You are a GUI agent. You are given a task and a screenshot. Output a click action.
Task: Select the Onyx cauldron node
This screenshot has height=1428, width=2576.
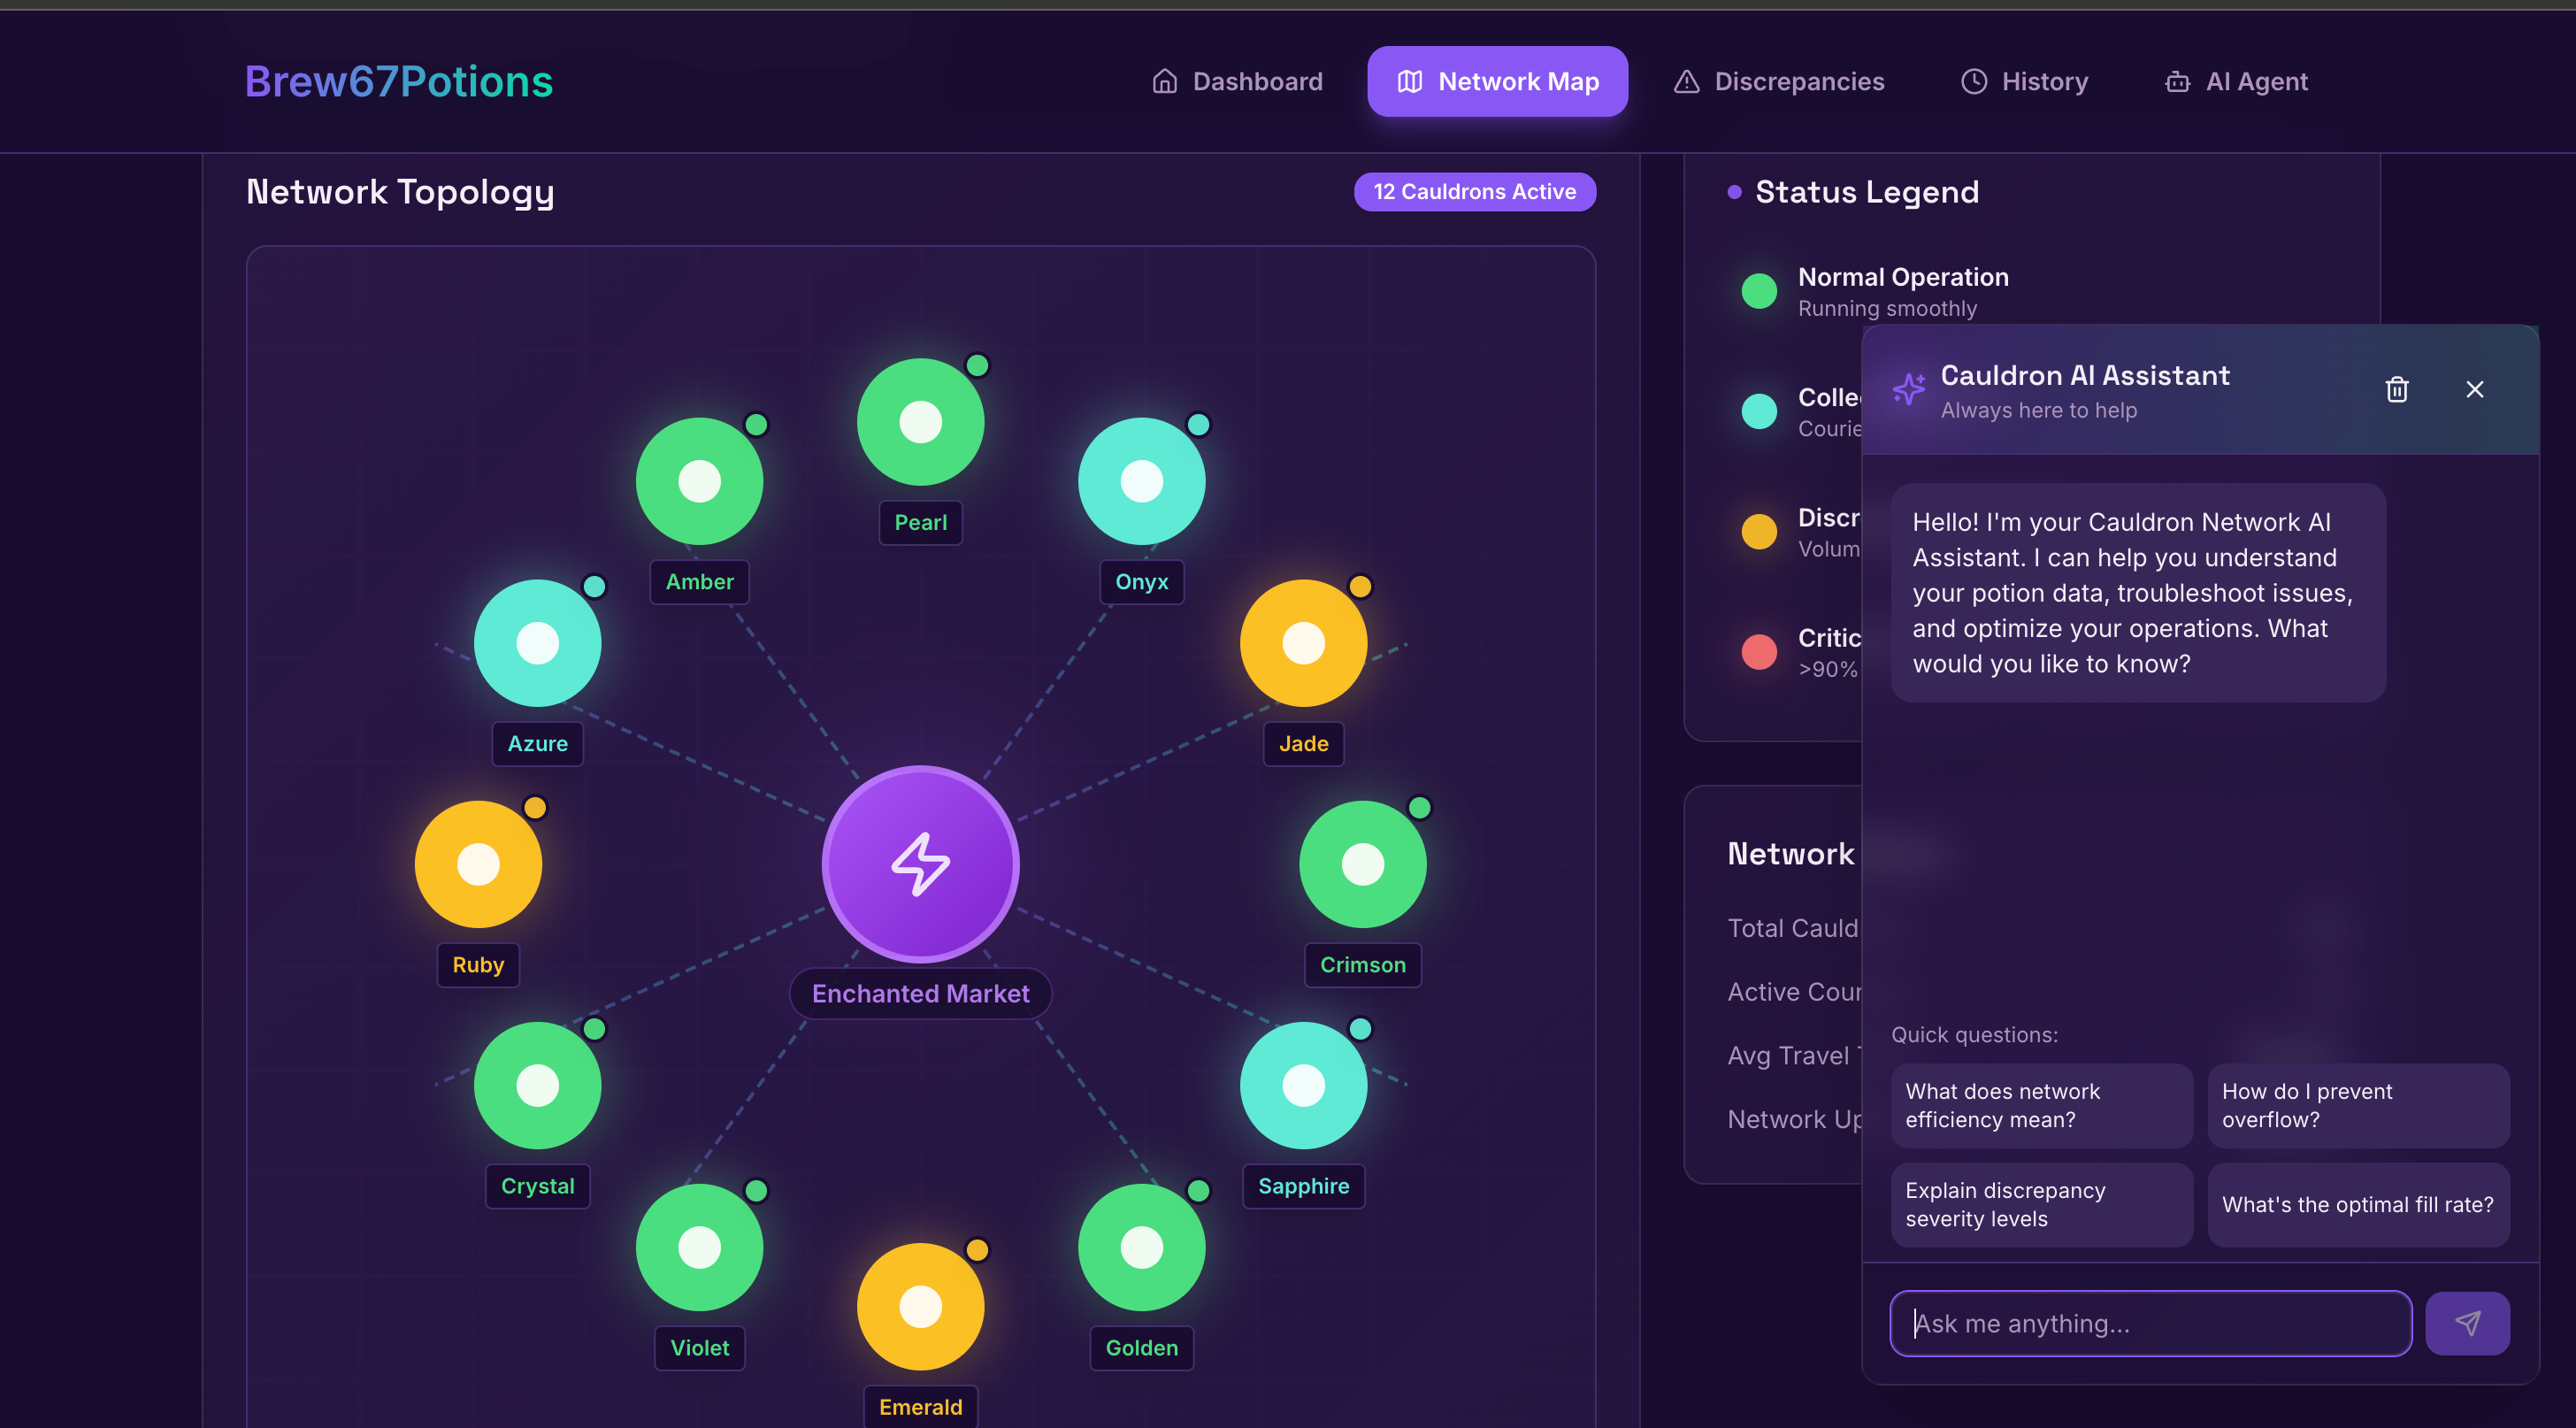tap(1141, 481)
